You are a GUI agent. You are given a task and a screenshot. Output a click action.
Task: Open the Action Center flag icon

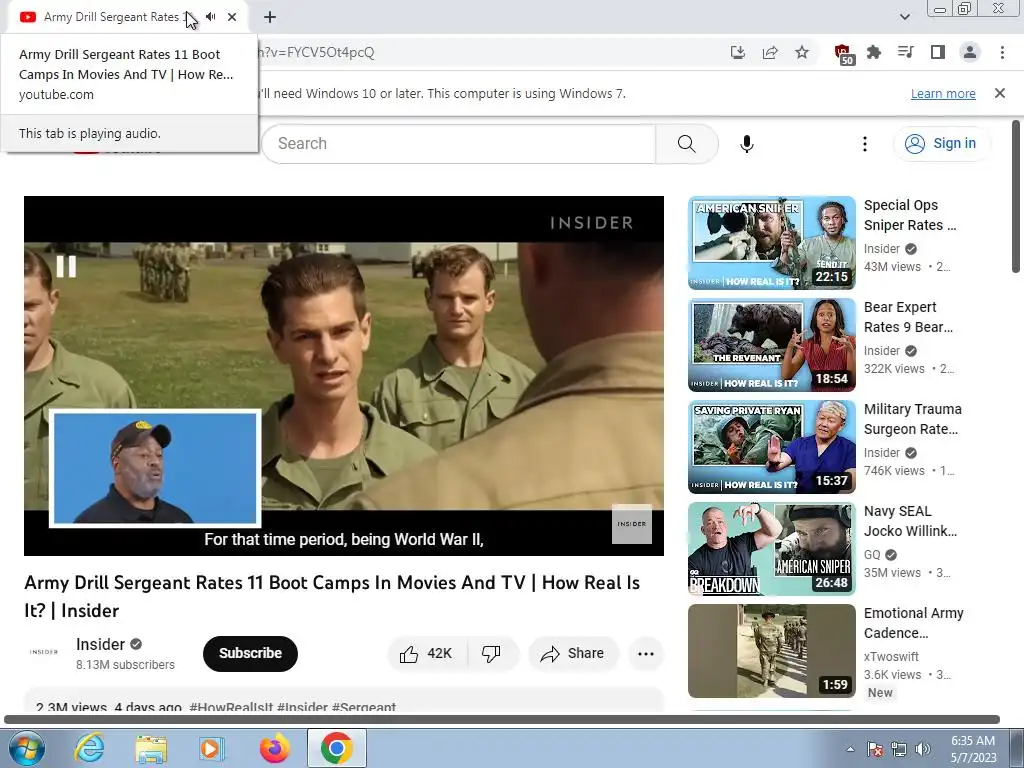875,749
